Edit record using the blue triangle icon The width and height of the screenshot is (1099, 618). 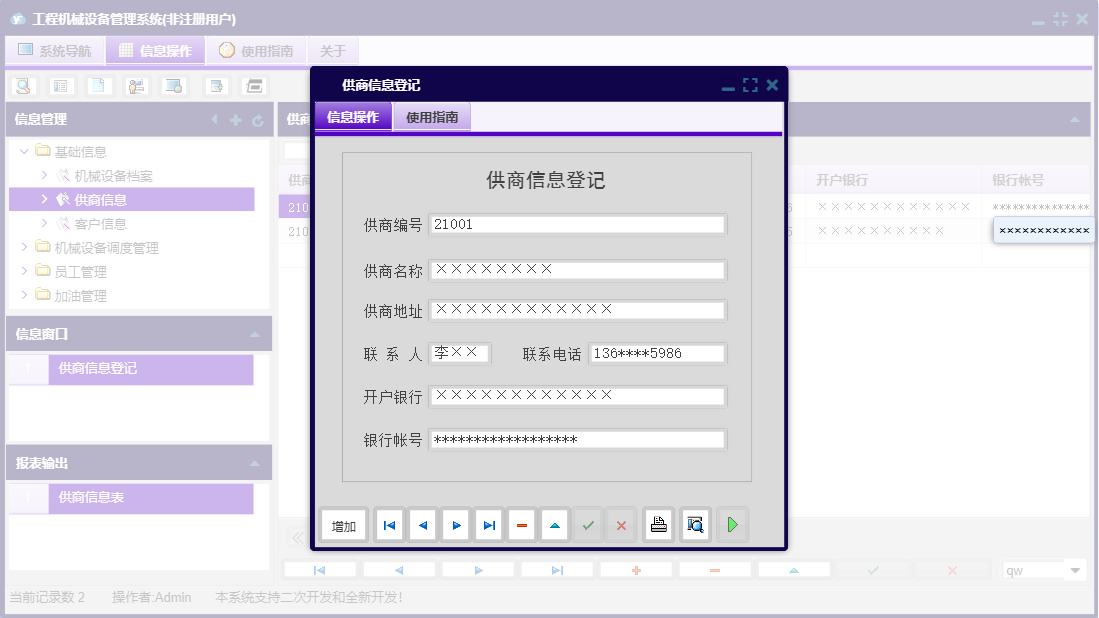click(554, 524)
